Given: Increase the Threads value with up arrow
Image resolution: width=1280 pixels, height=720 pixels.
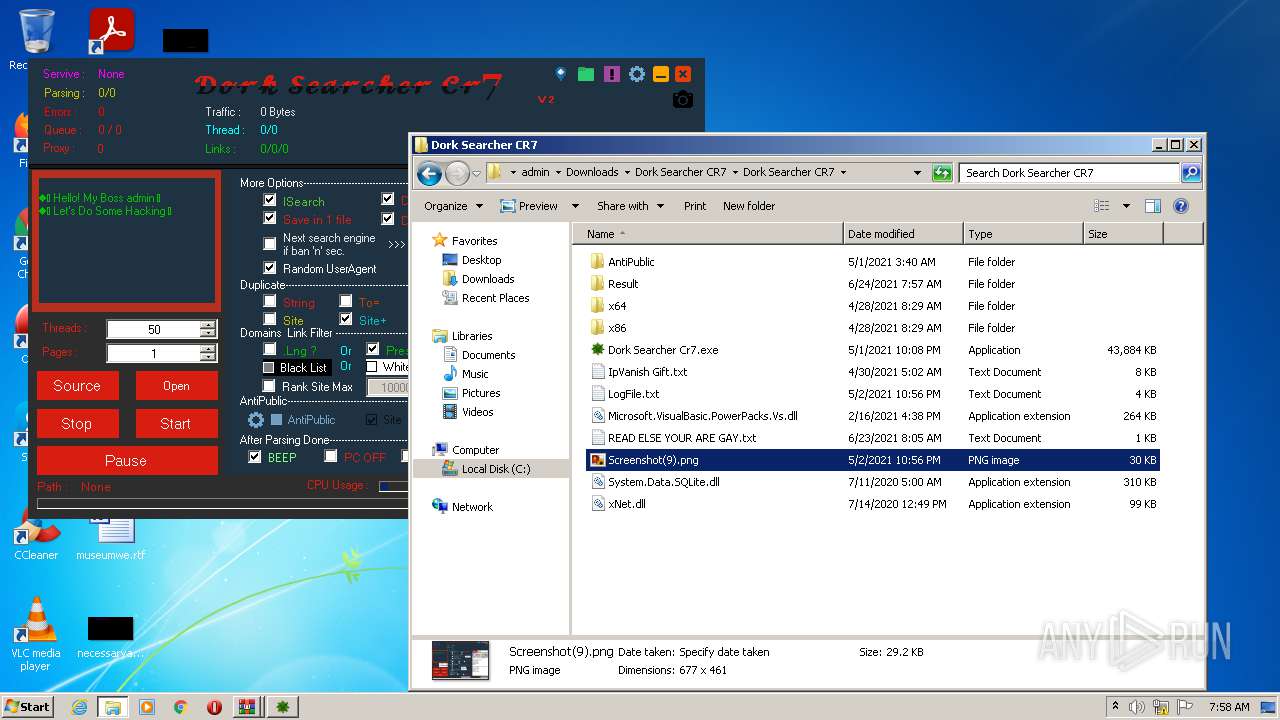Looking at the screenshot, I should [207, 325].
